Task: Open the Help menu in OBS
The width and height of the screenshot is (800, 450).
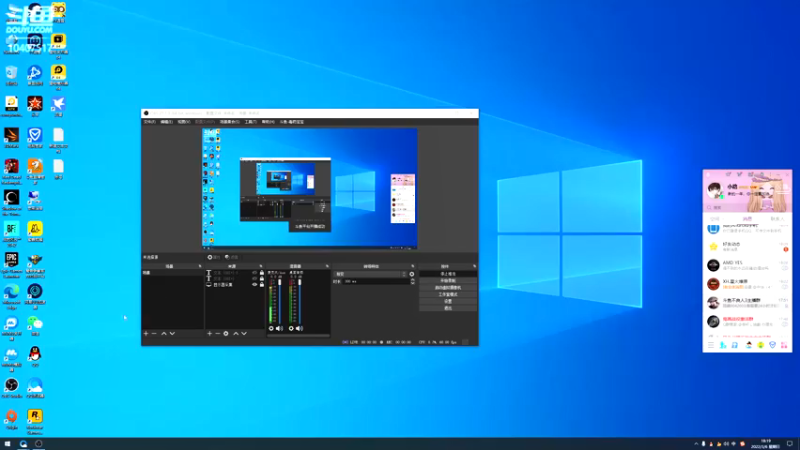Action: pos(268,122)
